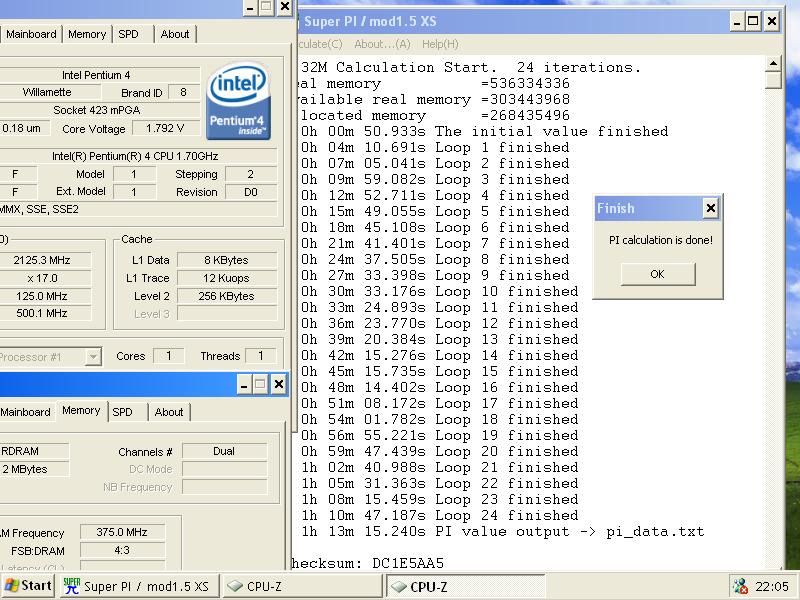The width and height of the screenshot is (800, 600).
Task: Click OK in the Finish dialog
Action: (658, 274)
